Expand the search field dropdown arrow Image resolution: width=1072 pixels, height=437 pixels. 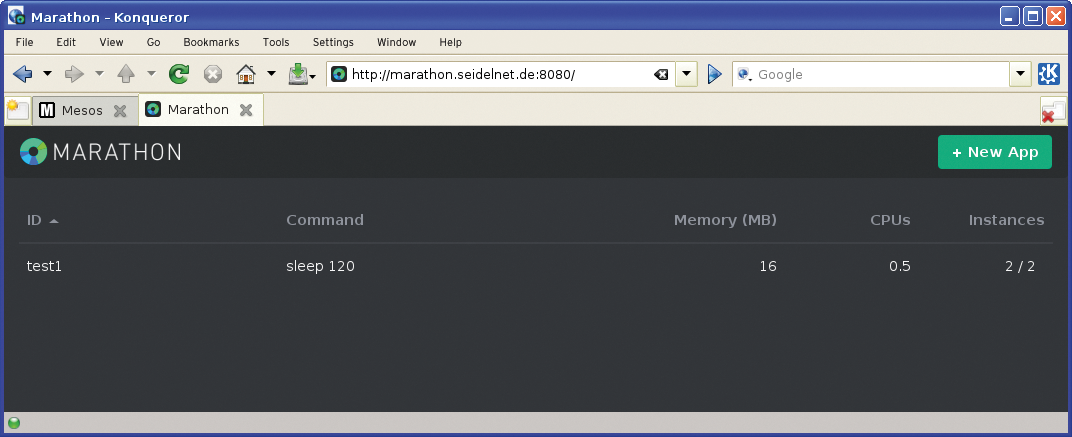(x=1021, y=74)
